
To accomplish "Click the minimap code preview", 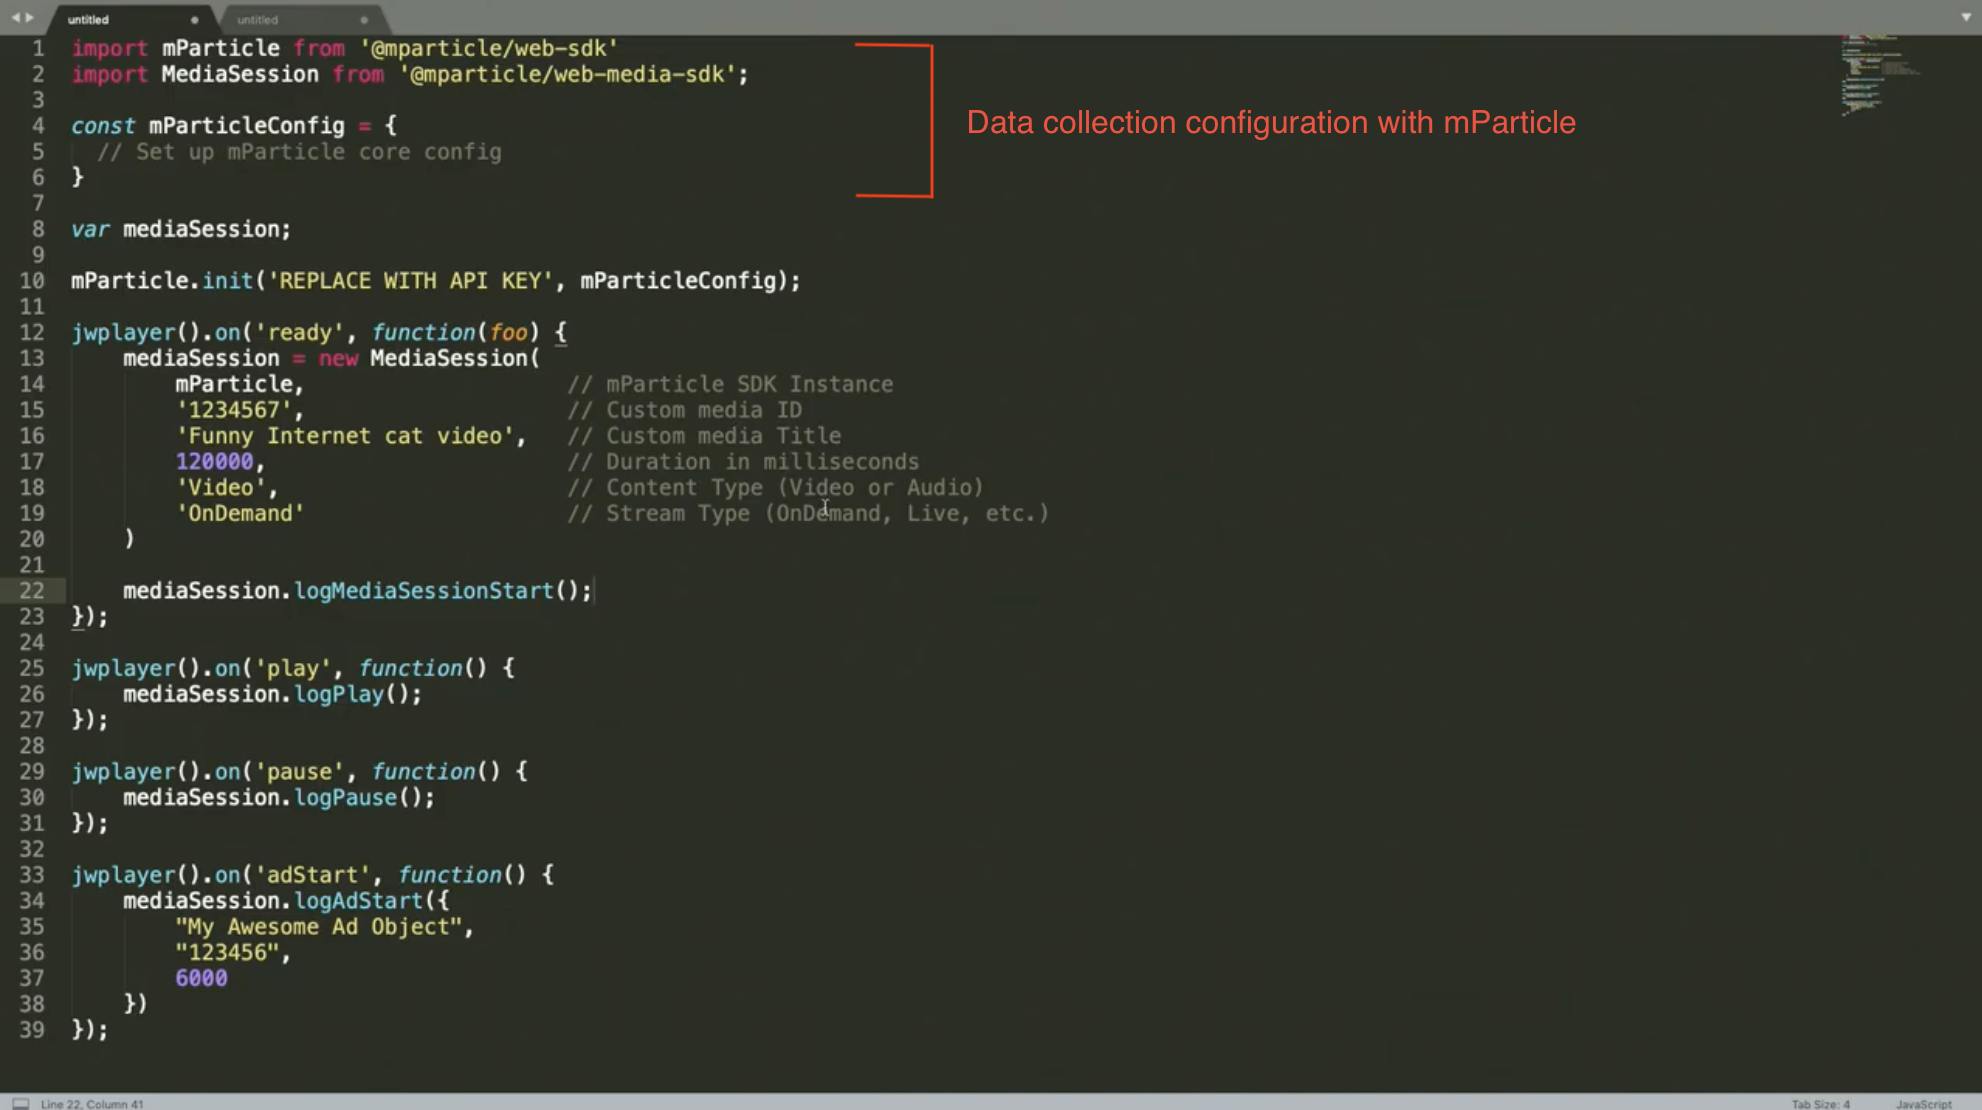I will coord(1880,75).
